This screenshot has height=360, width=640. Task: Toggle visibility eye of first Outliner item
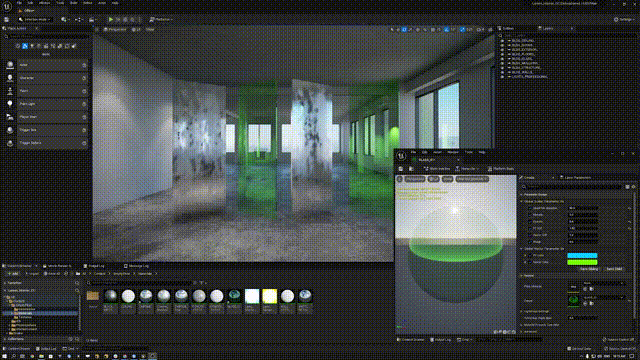502,41
